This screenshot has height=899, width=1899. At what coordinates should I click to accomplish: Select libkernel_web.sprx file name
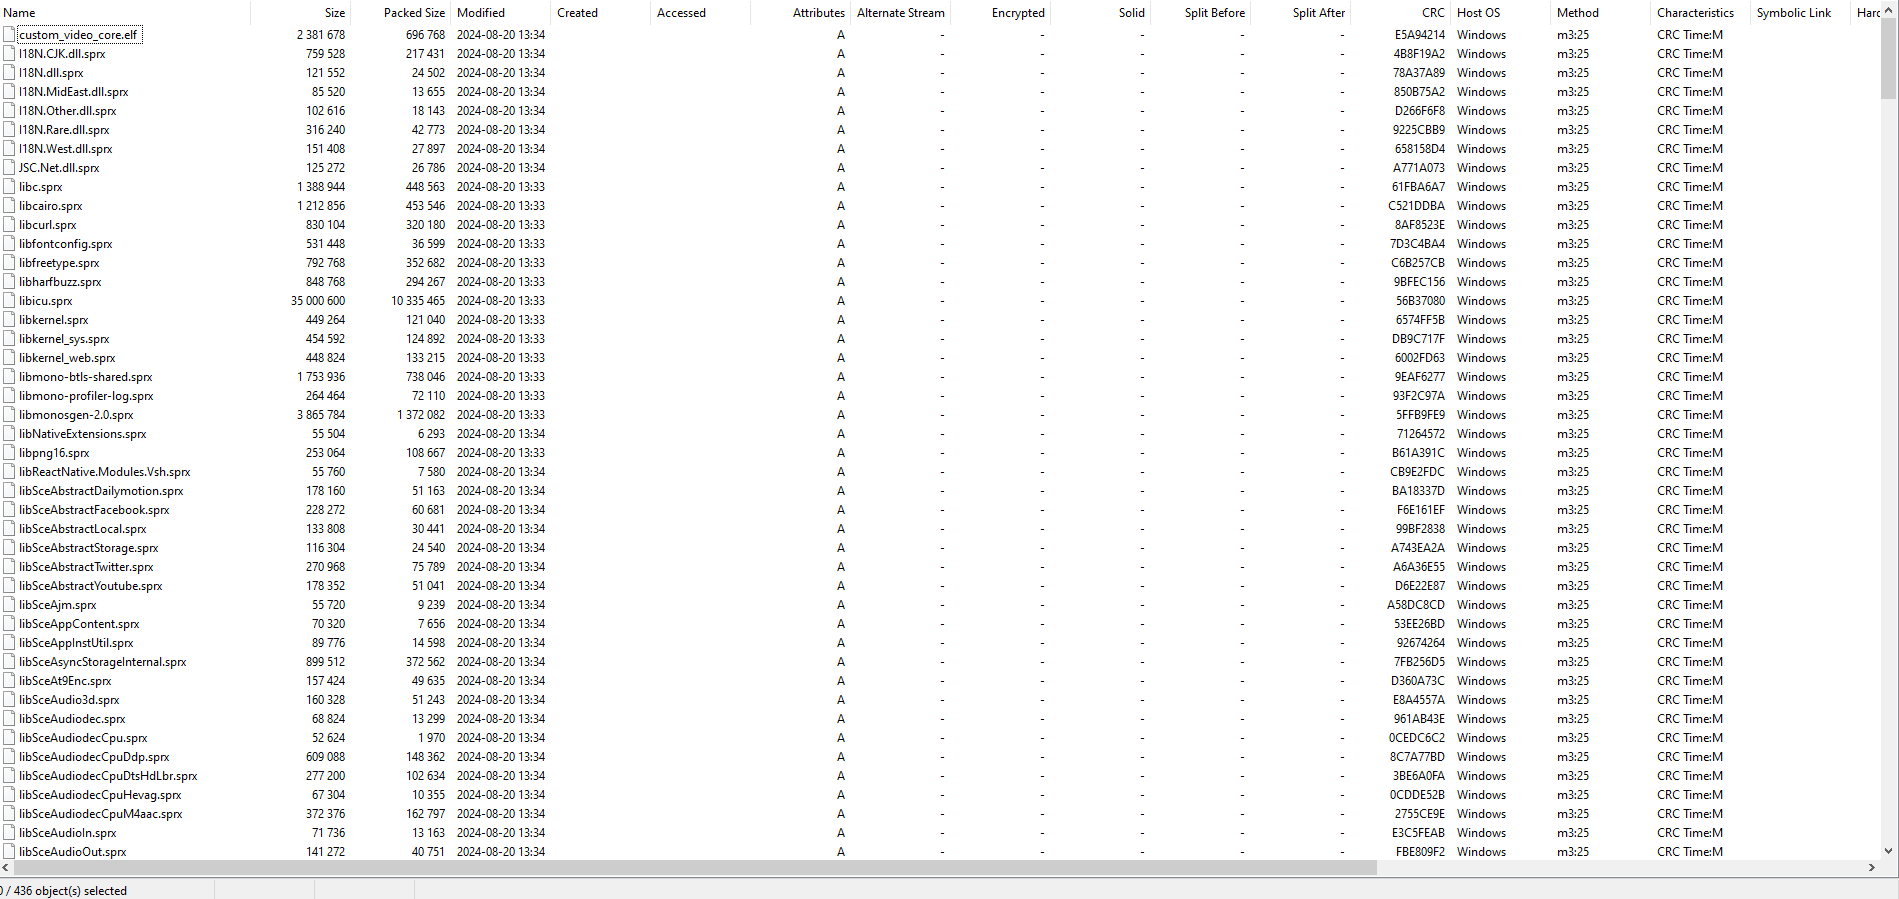(67, 358)
